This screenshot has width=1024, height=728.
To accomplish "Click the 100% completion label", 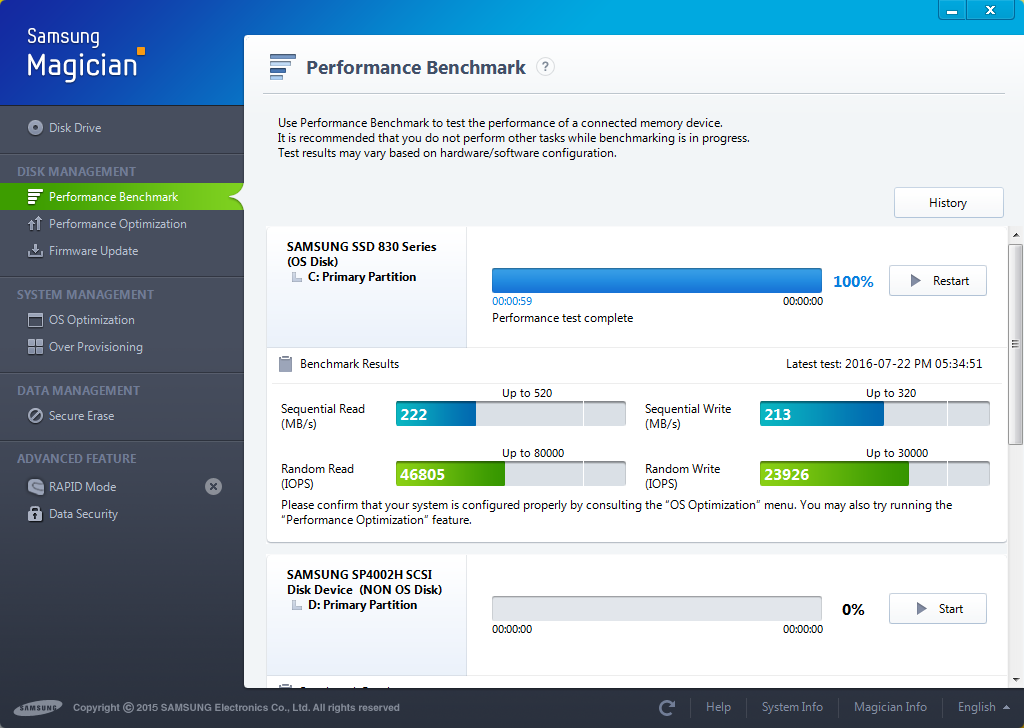I will pos(853,281).
